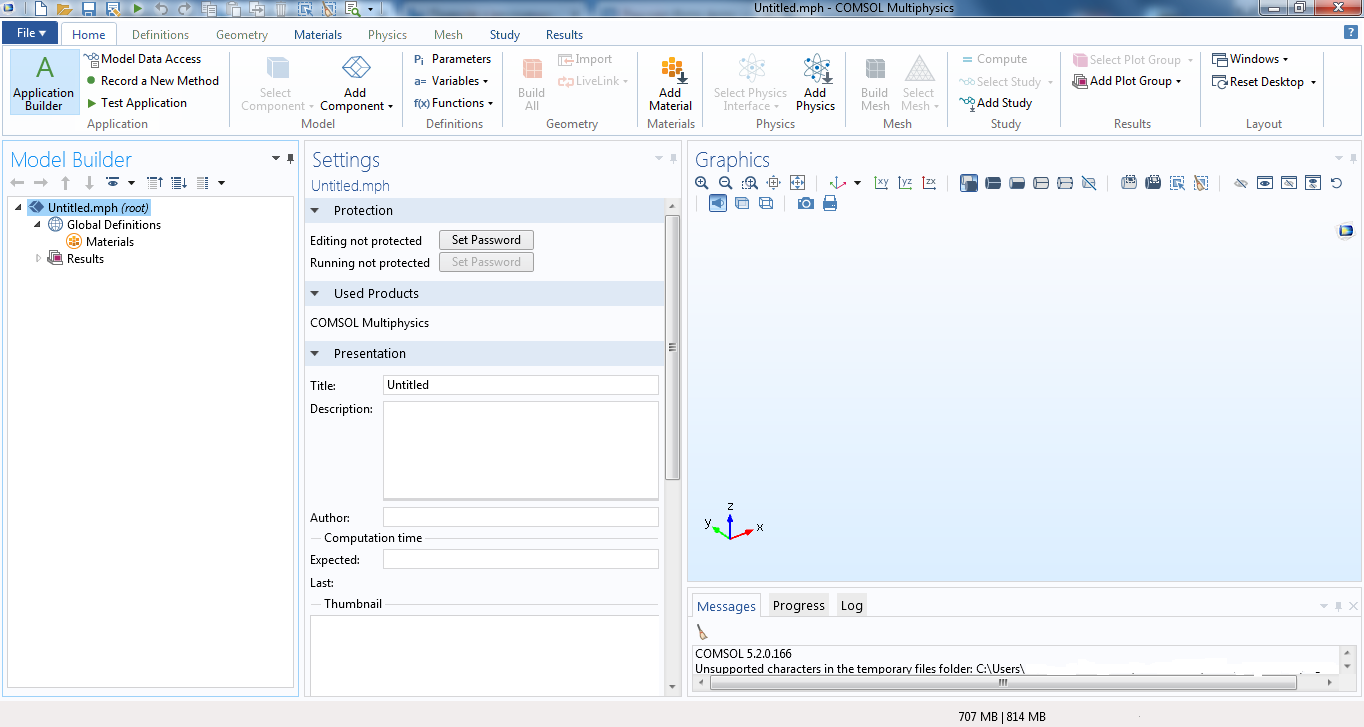Zoom out of the Graphics view
The image size is (1364, 727).
click(x=726, y=183)
